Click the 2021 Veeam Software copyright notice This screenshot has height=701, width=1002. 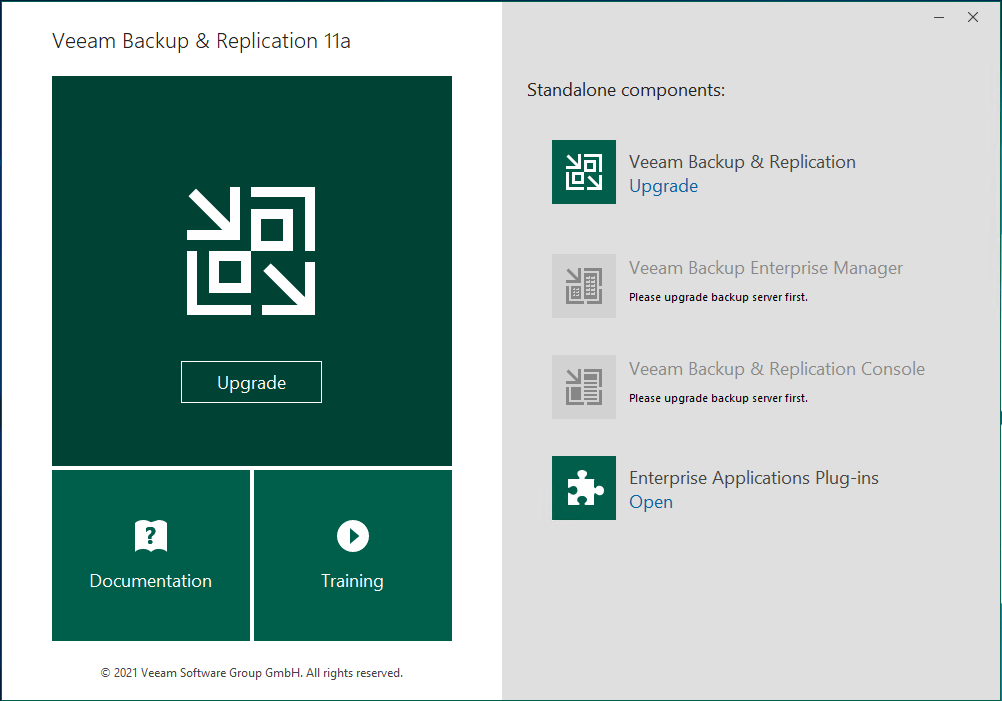coord(252,673)
